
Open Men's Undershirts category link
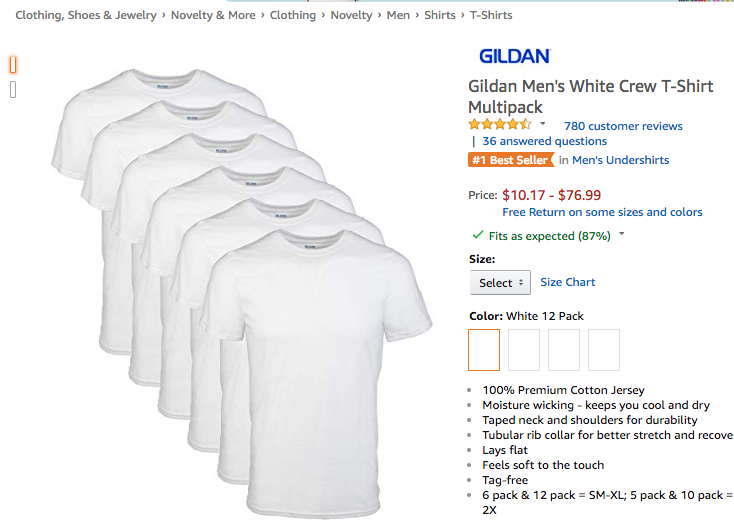pos(621,160)
